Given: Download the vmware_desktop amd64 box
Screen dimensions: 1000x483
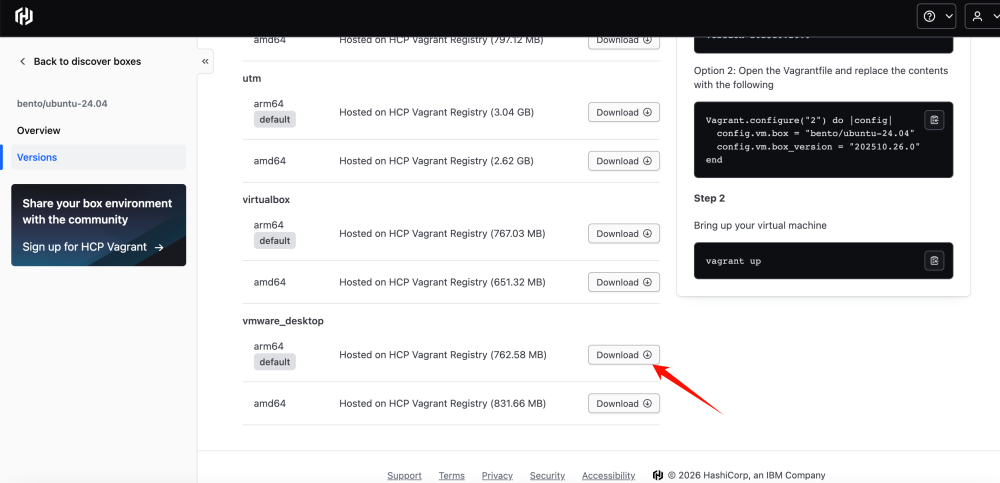Looking at the screenshot, I should 624,403.
